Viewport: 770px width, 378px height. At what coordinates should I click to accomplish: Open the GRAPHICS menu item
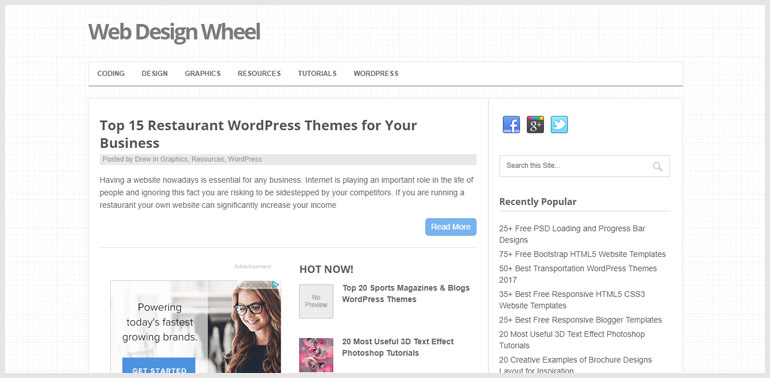click(203, 74)
